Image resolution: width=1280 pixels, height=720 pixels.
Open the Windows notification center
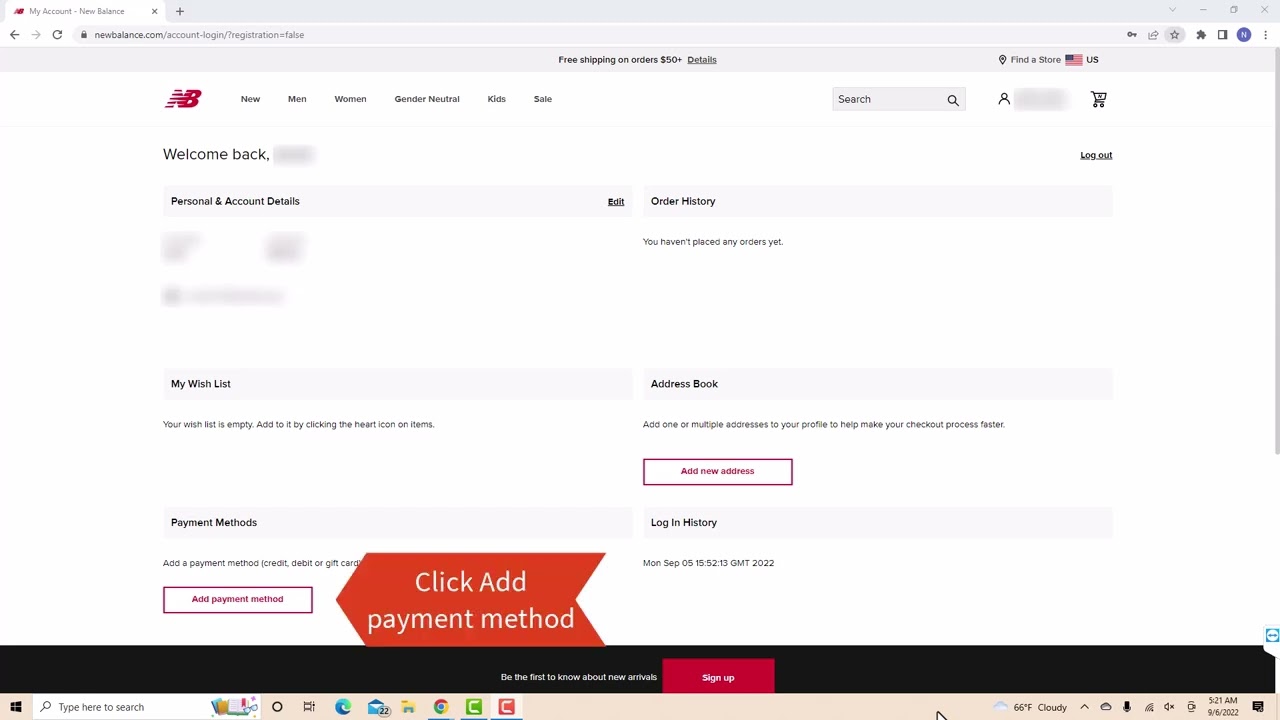click(x=1258, y=707)
